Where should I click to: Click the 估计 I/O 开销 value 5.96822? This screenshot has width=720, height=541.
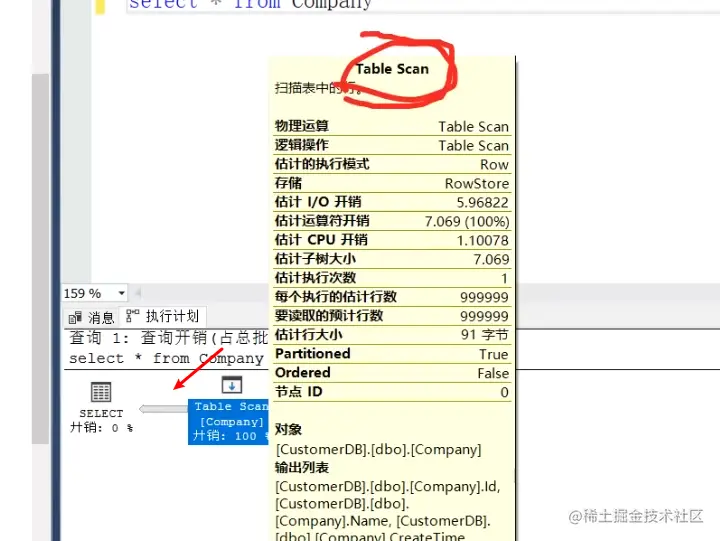coord(482,203)
